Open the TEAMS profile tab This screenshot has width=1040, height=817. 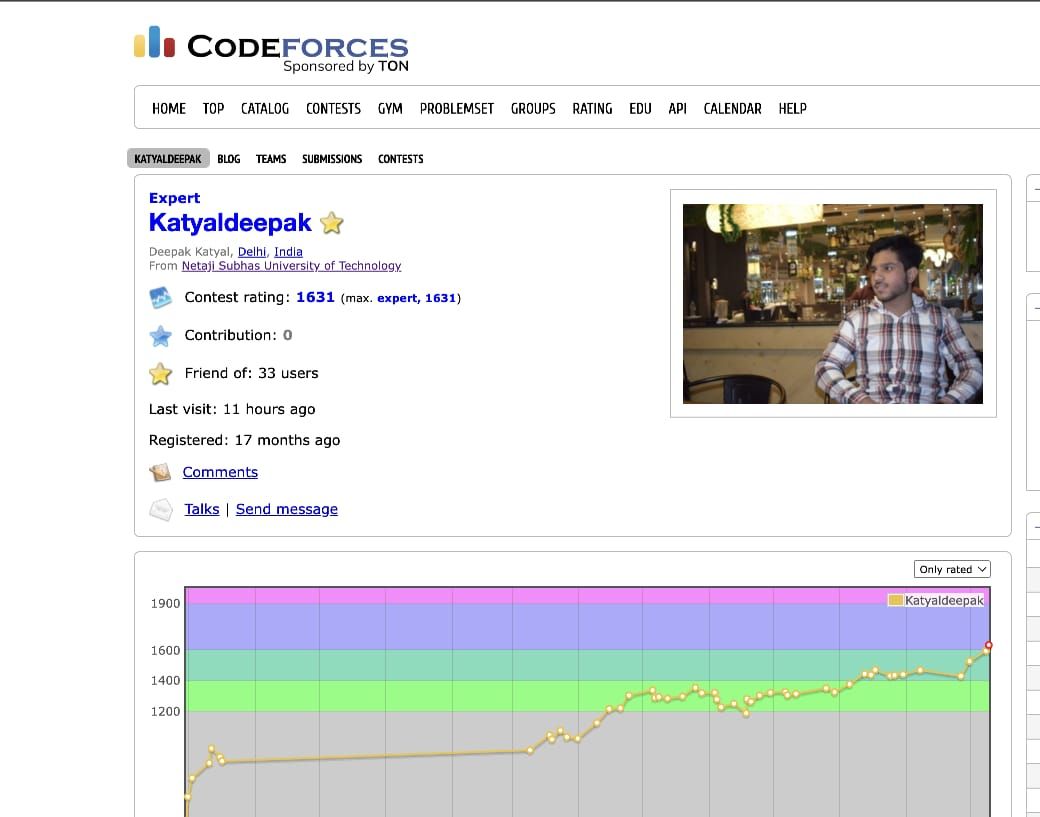(x=271, y=159)
